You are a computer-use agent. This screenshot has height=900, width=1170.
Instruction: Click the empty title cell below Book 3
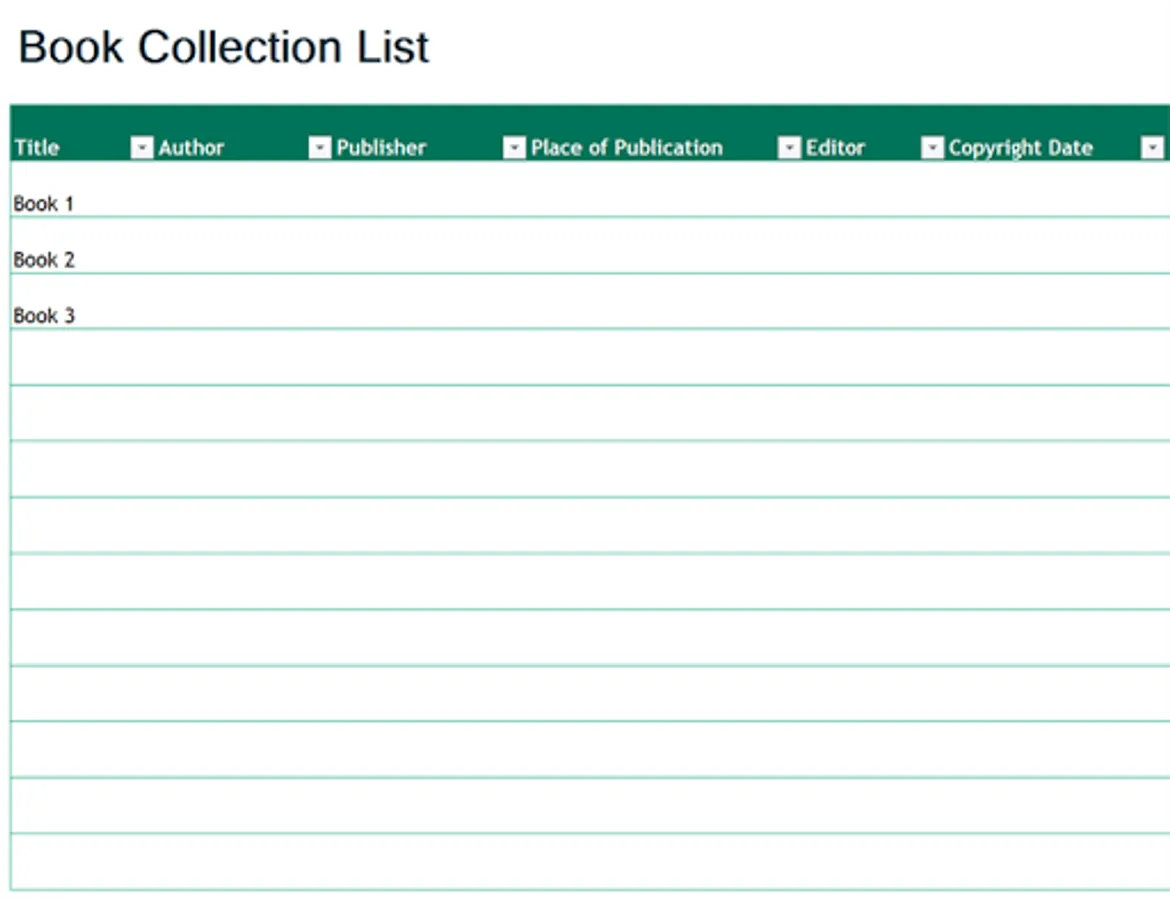point(82,357)
